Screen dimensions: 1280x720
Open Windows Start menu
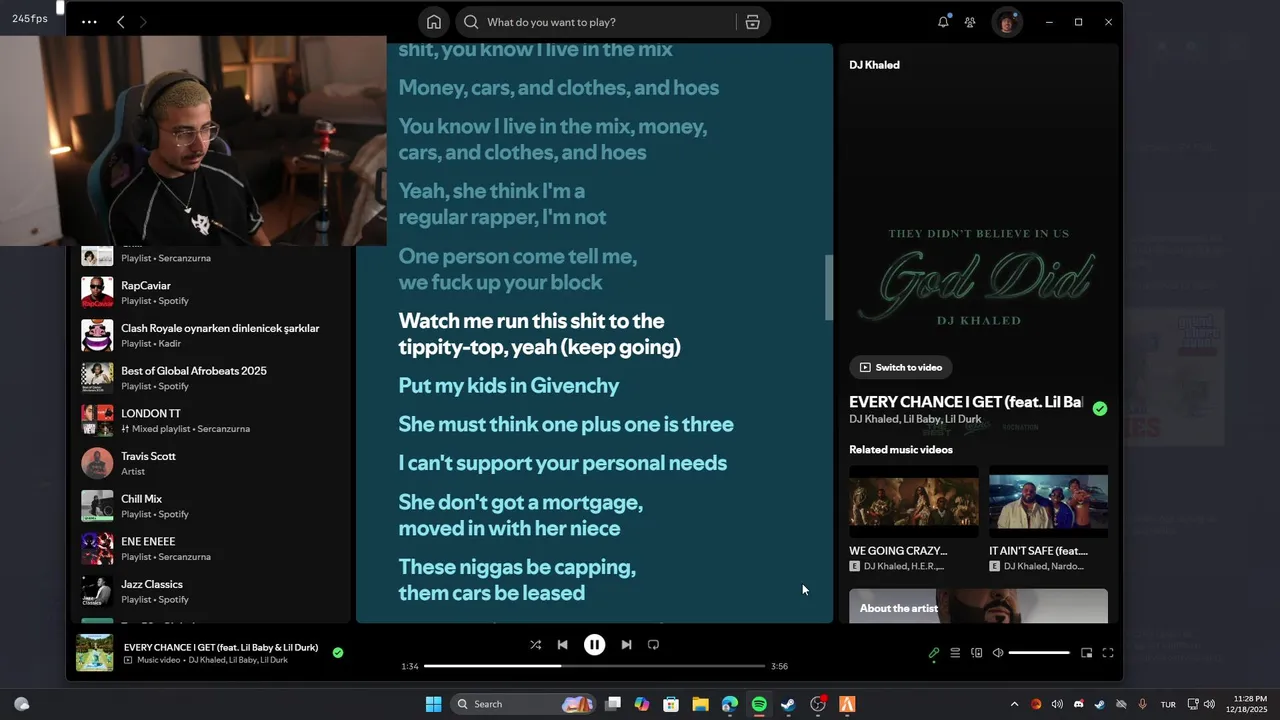click(434, 704)
